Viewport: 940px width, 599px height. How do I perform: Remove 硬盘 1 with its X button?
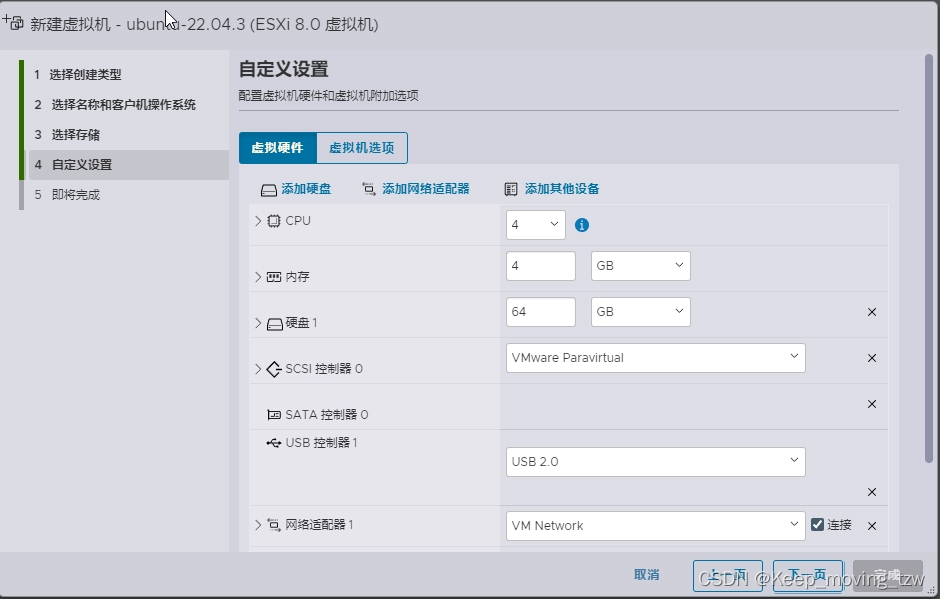coord(871,312)
